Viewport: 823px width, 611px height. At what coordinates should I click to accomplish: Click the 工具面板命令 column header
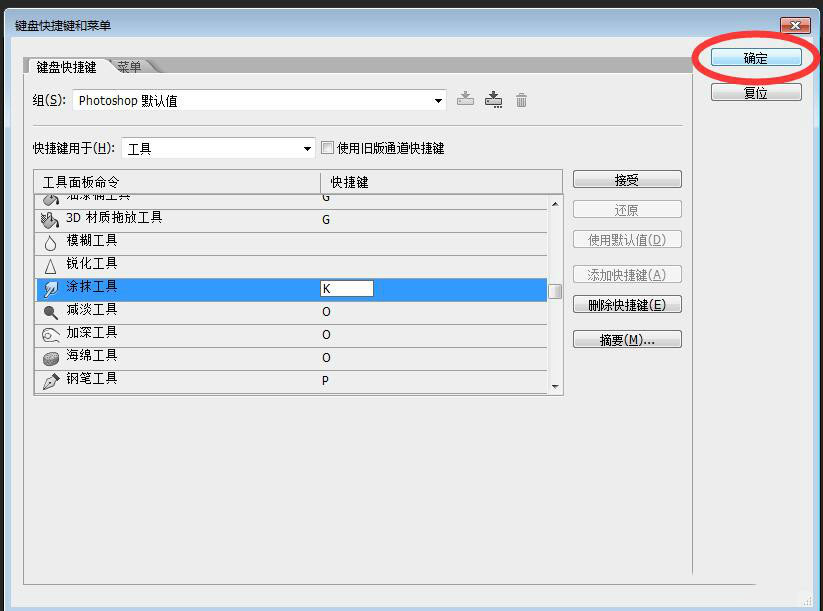tap(177, 182)
